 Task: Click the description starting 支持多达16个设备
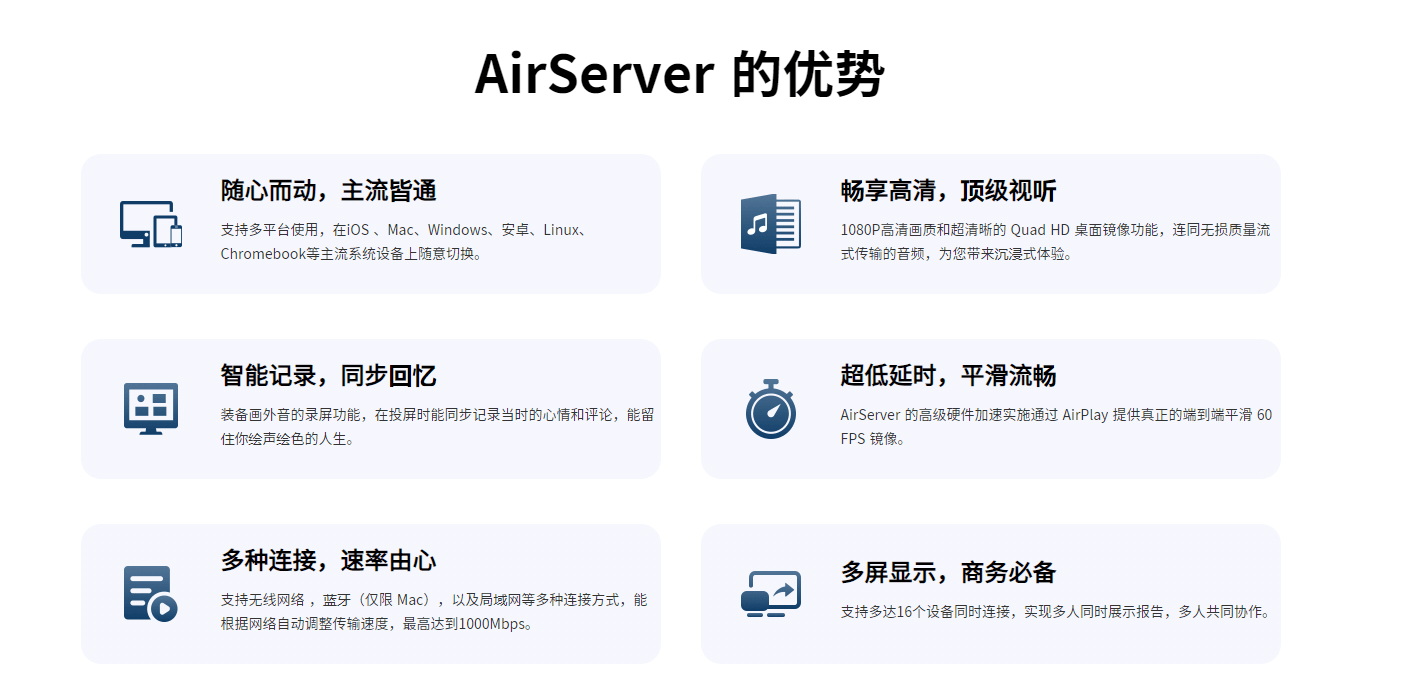point(1056,612)
